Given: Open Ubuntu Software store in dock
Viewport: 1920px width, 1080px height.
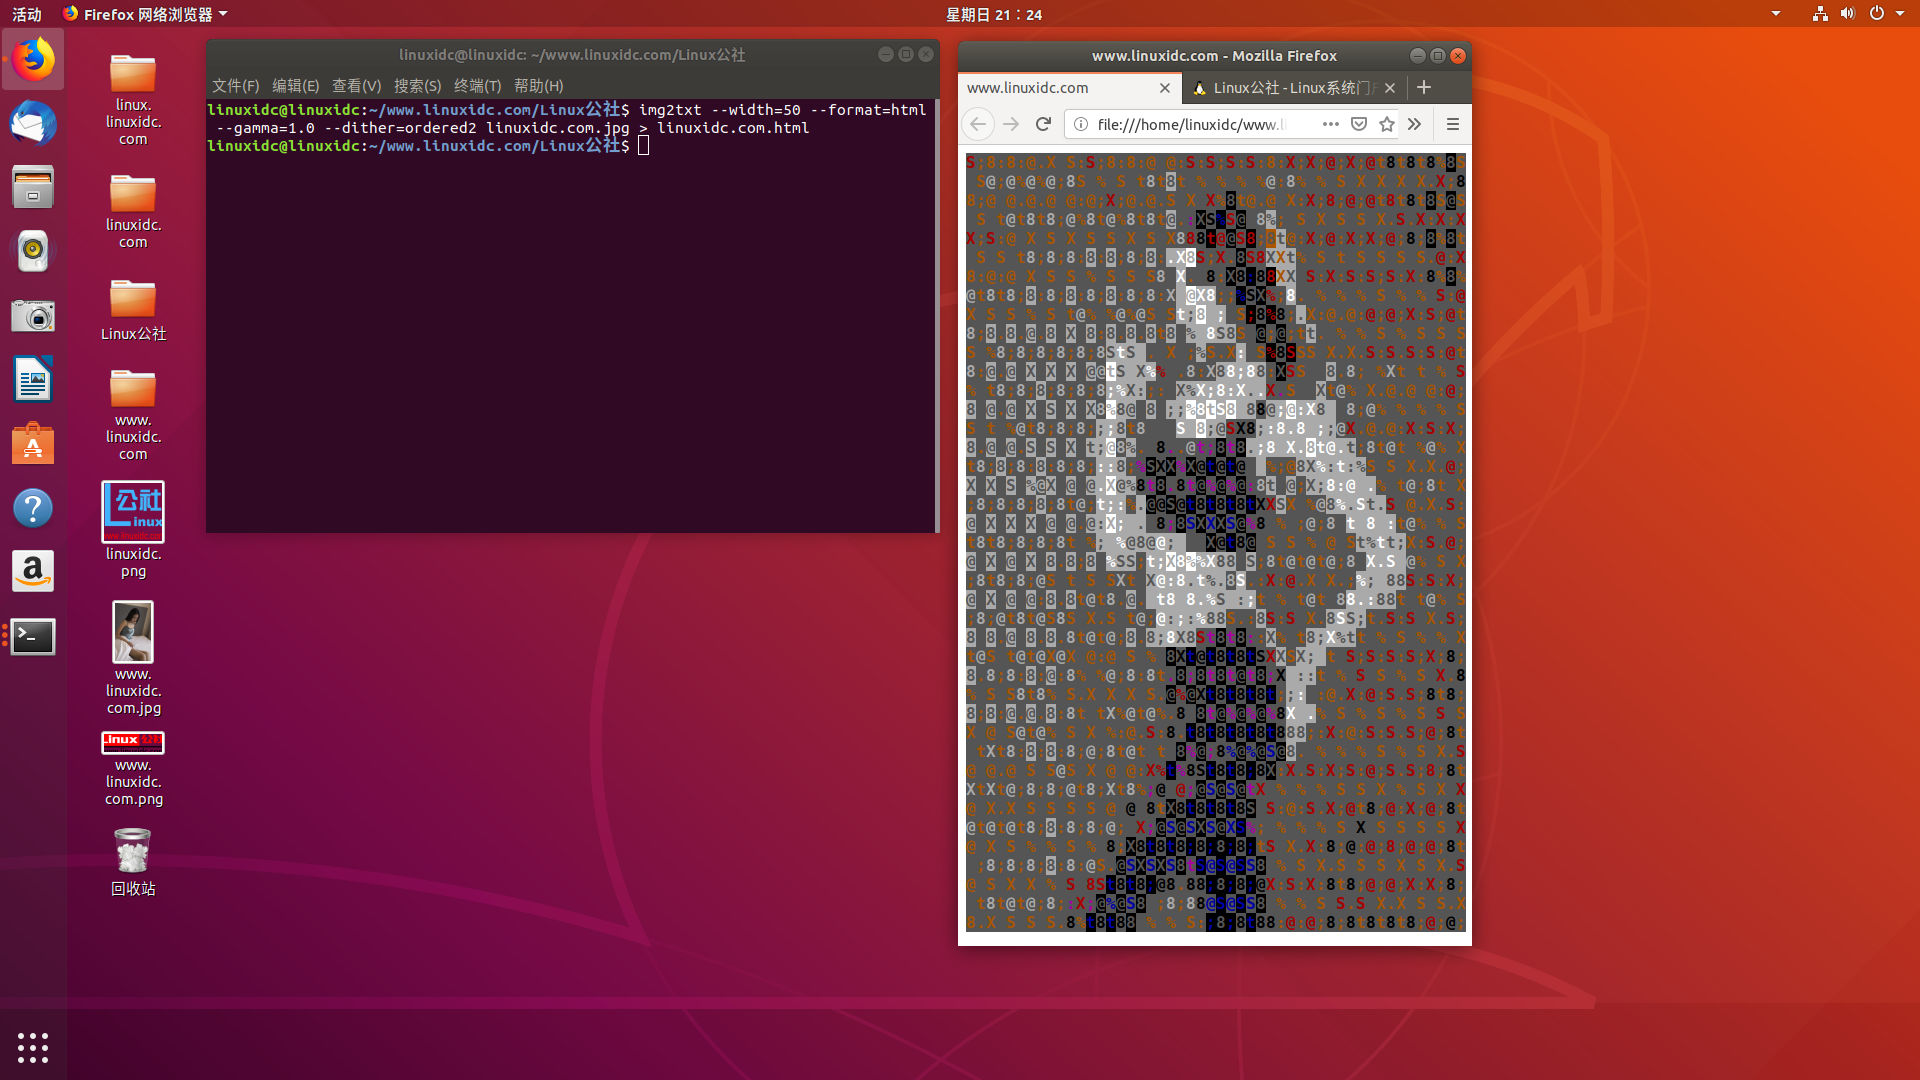Looking at the screenshot, I should coord(33,444).
